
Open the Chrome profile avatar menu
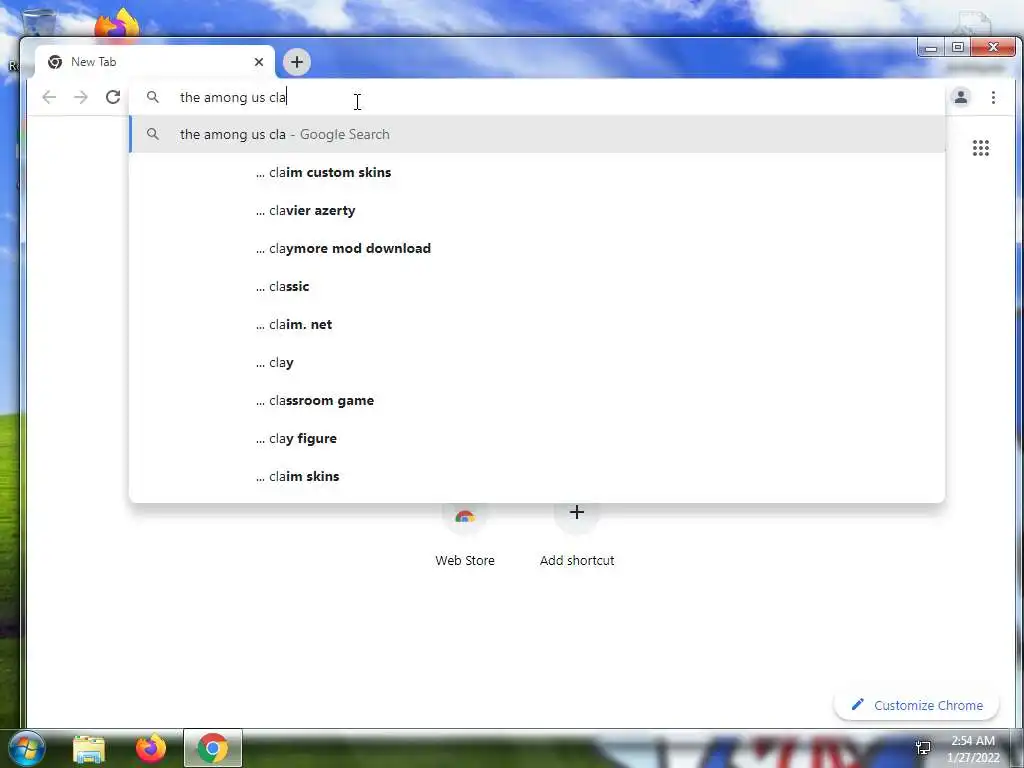coord(961,97)
